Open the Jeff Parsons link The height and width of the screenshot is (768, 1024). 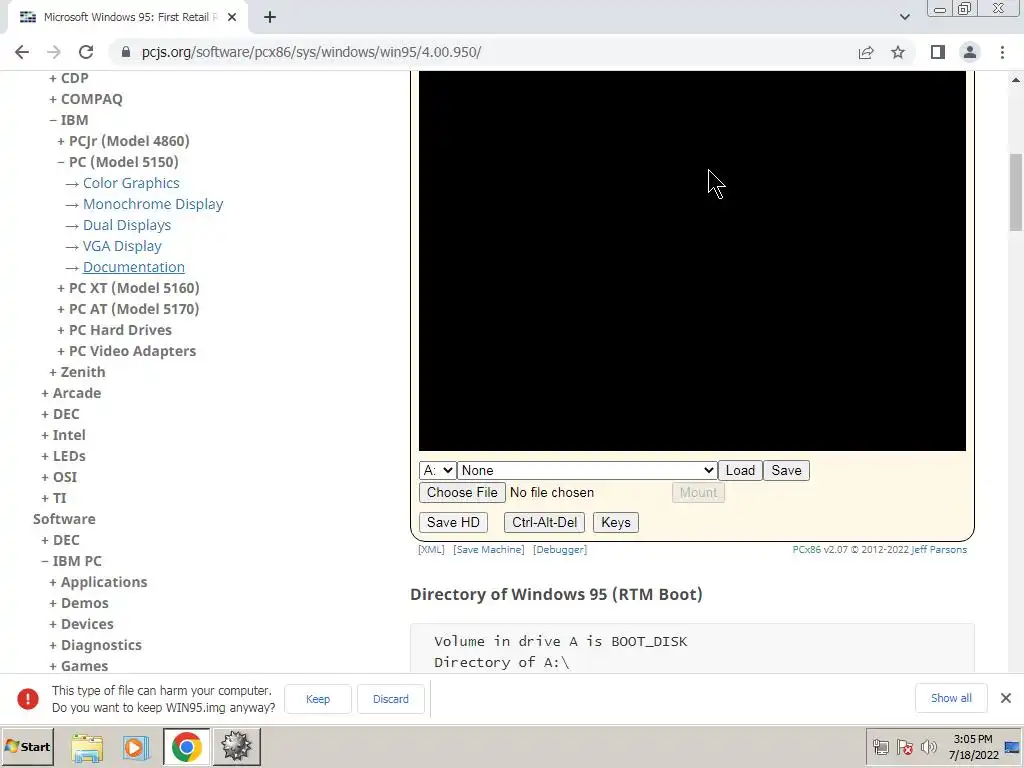coord(939,549)
